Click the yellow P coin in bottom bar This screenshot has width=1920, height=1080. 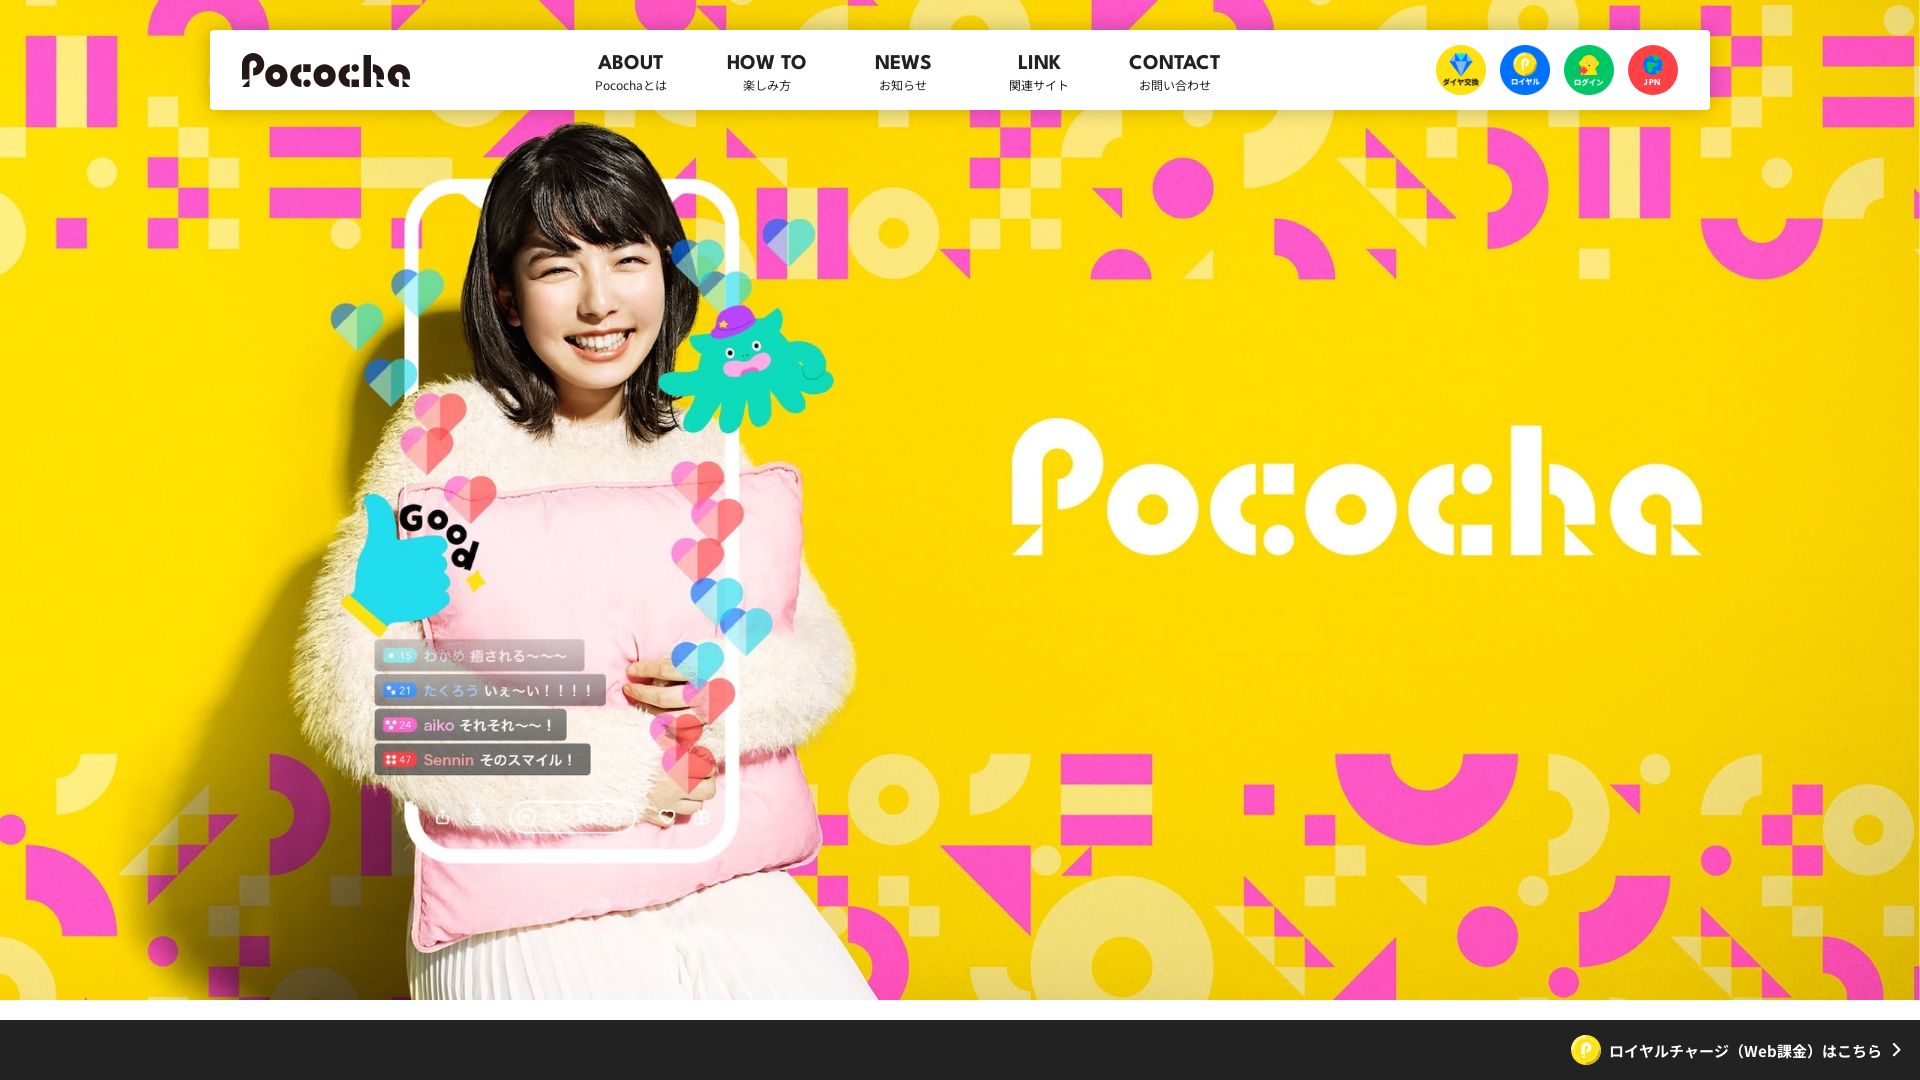click(x=1586, y=1050)
